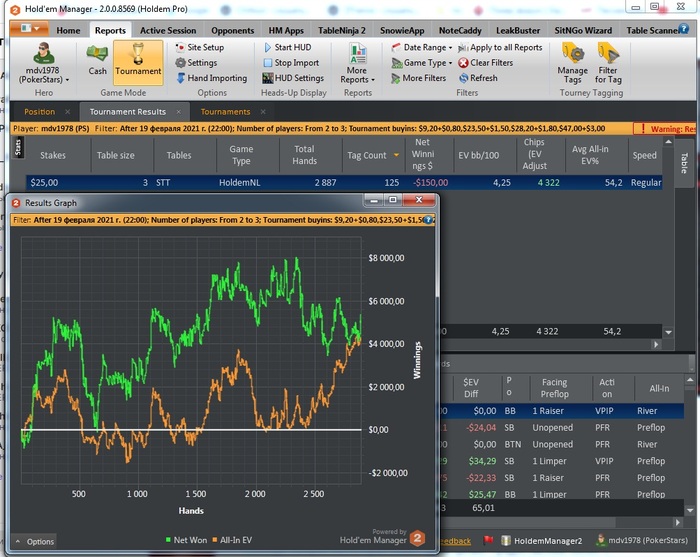
Task: Open the vertical Table side tab
Action: (683, 162)
